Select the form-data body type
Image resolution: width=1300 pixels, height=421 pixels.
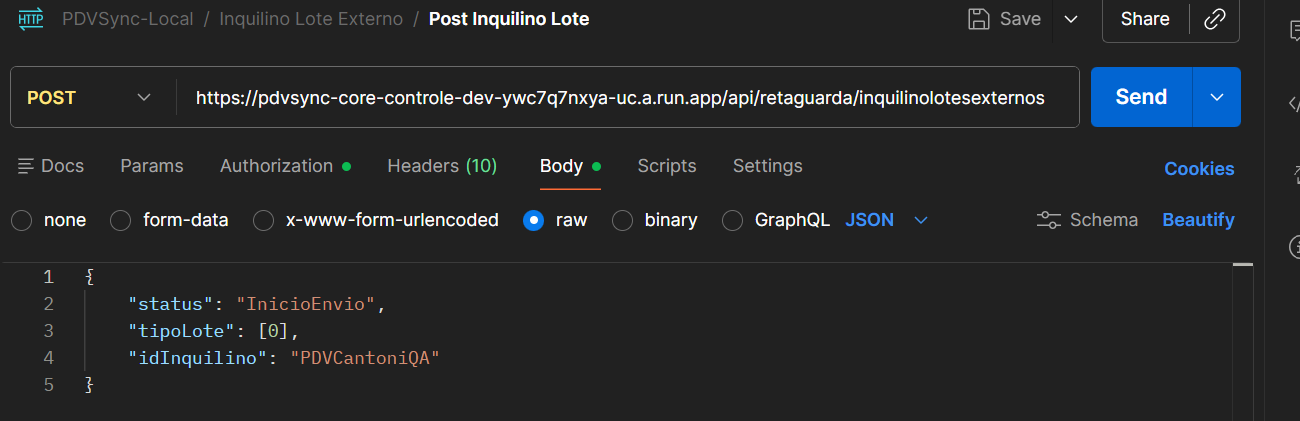(x=121, y=220)
